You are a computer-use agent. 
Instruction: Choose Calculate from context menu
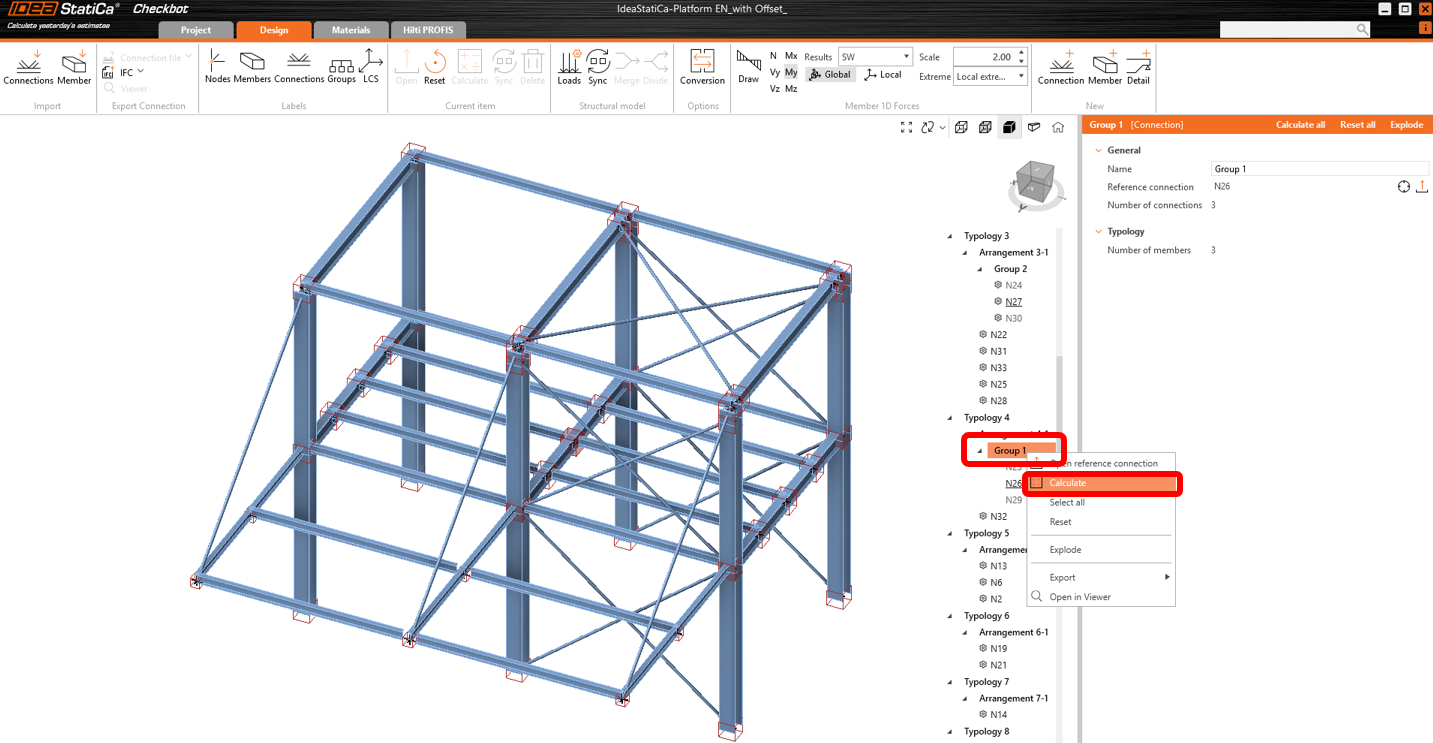[1067, 483]
